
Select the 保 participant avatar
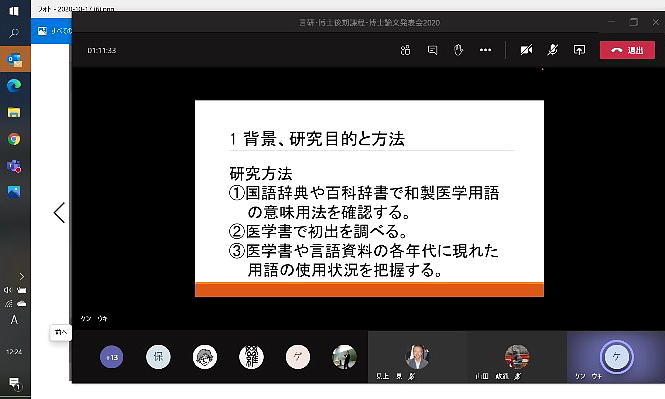pyautogui.click(x=158, y=357)
